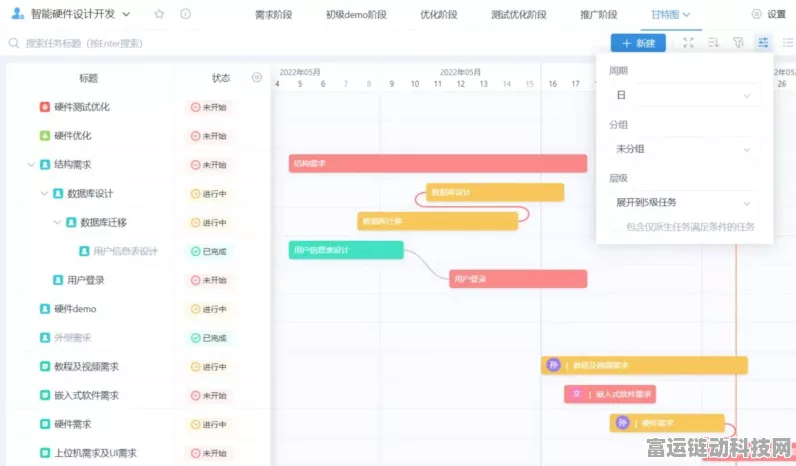Change status 未开始 of 嵌入式软件需求
This screenshot has height=466, width=796.
coord(209,395)
